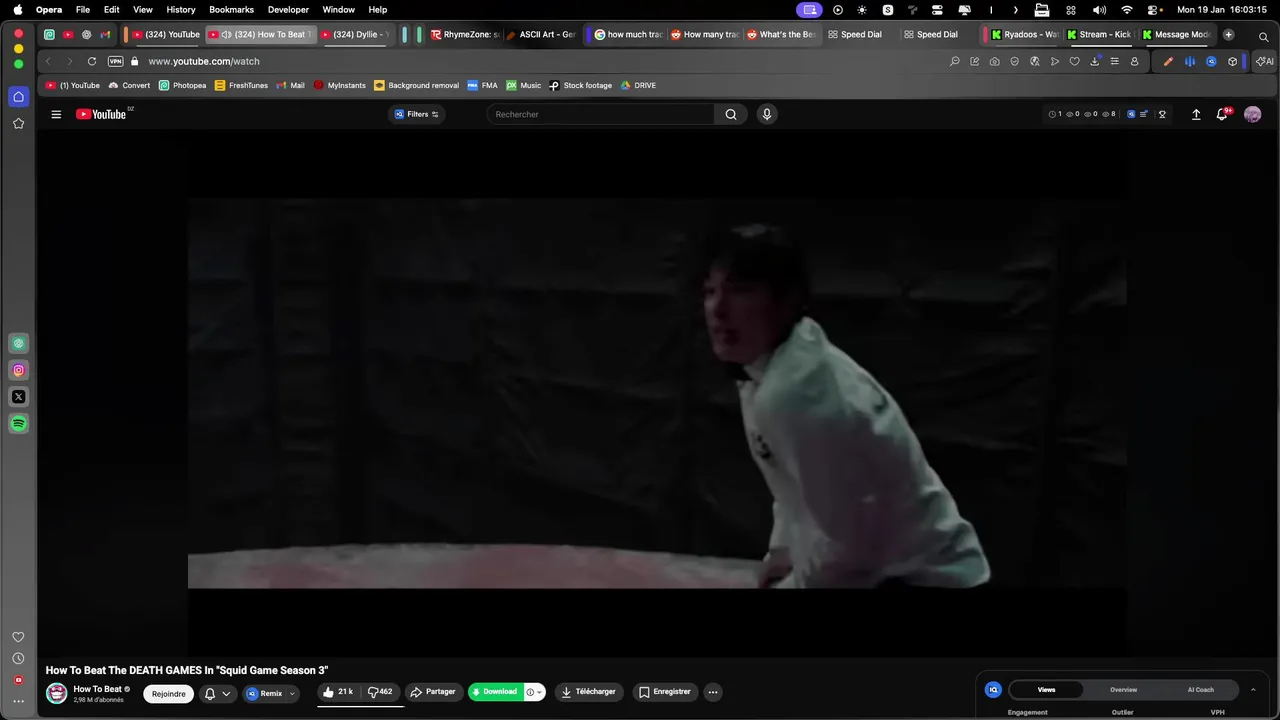
Task: Click the YouTube logo home link
Action: [101, 114]
